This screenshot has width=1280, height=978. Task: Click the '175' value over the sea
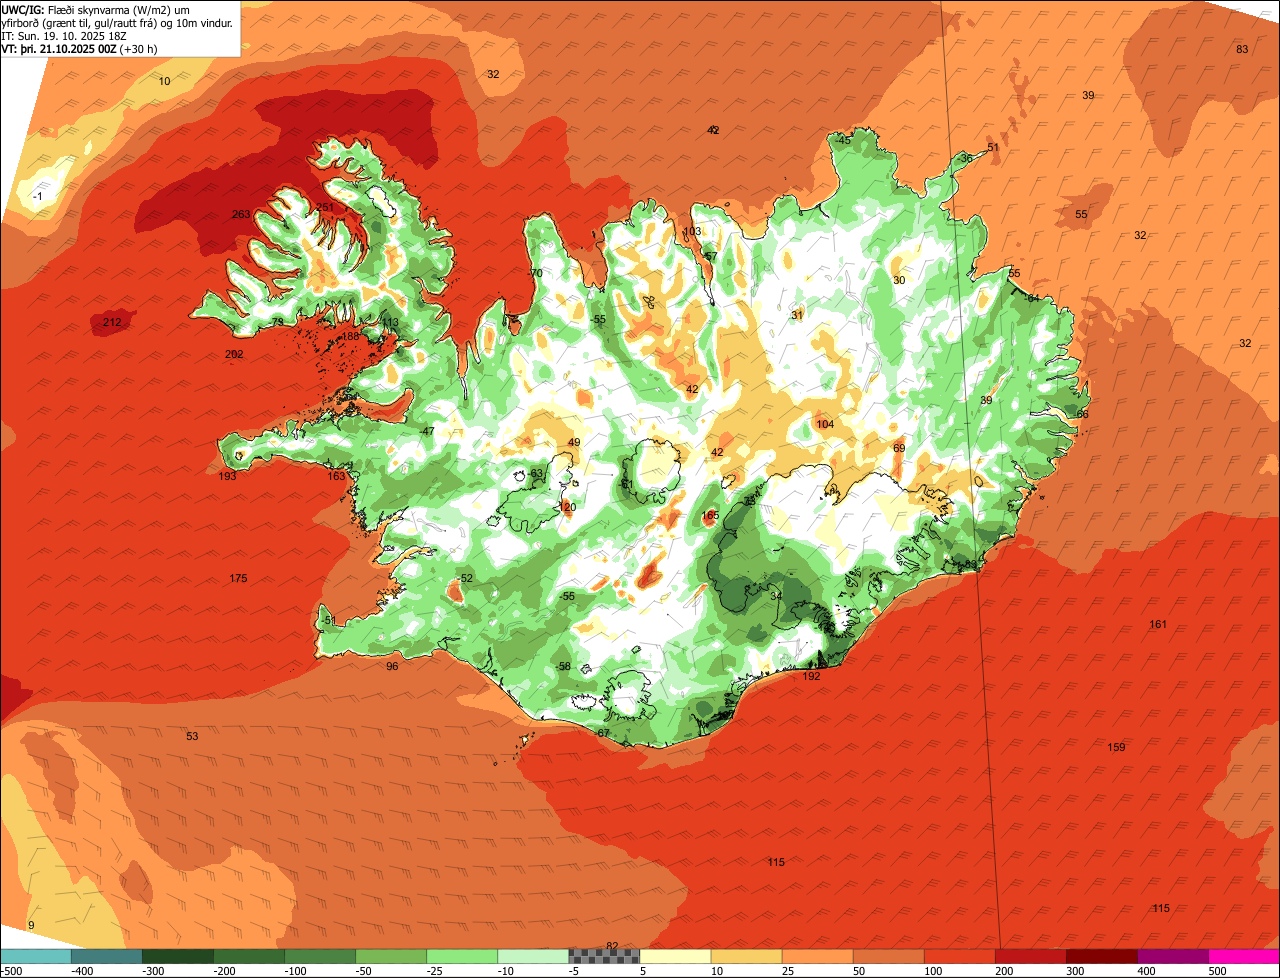238,579
